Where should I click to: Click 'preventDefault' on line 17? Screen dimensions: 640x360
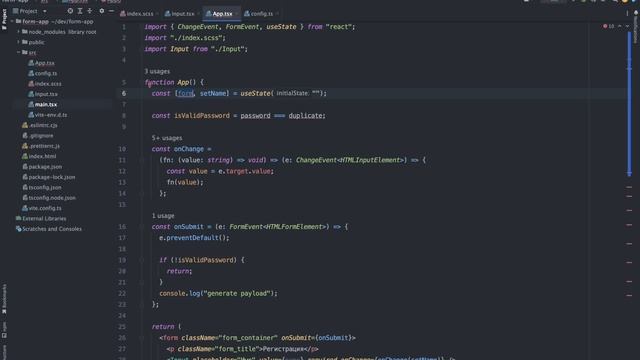click(192, 238)
